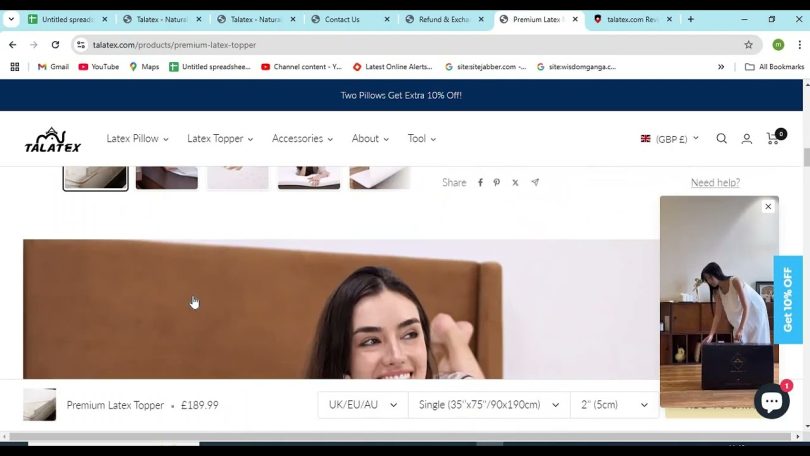Close the floating video popup
The width and height of the screenshot is (810, 456).
(768, 207)
